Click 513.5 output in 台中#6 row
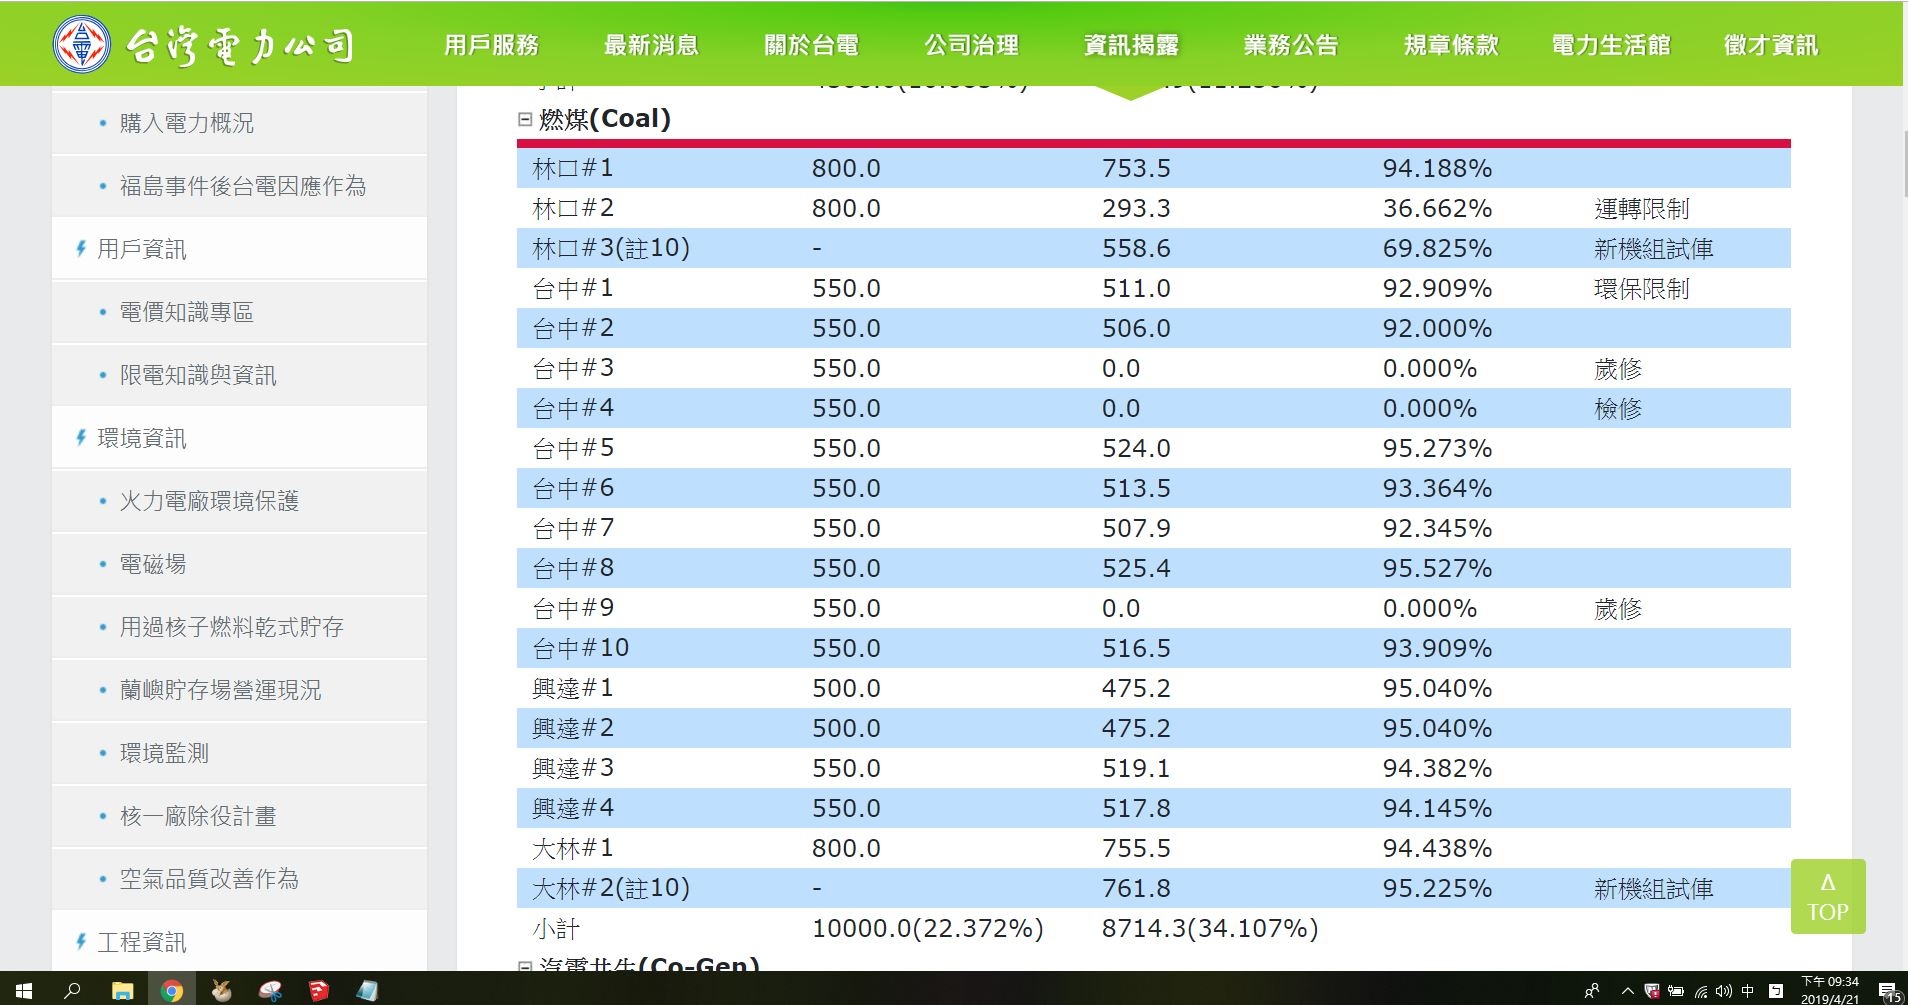Image resolution: width=1908 pixels, height=1005 pixels. [1136, 488]
